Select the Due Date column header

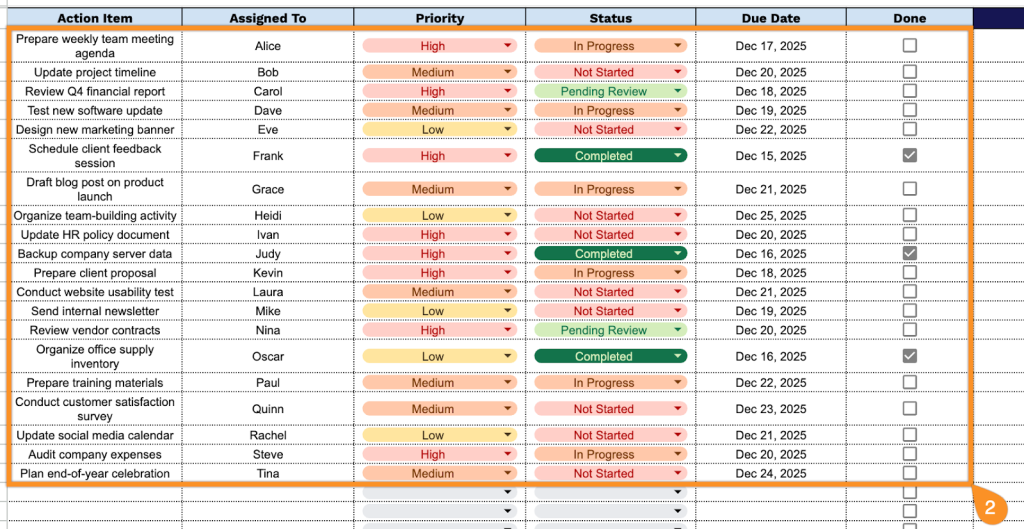(x=771, y=18)
